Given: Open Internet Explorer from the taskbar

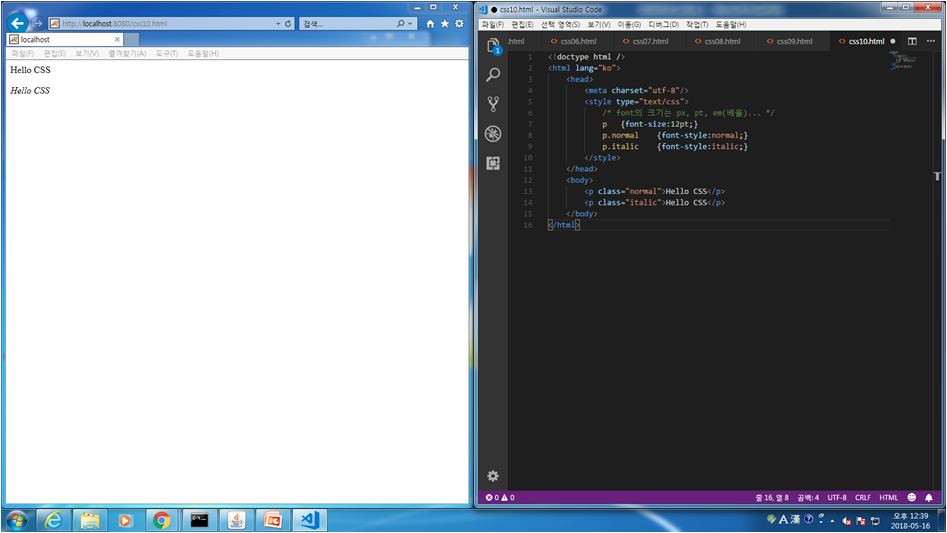Looking at the screenshot, I should pyautogui.click(x=53, y=520).
